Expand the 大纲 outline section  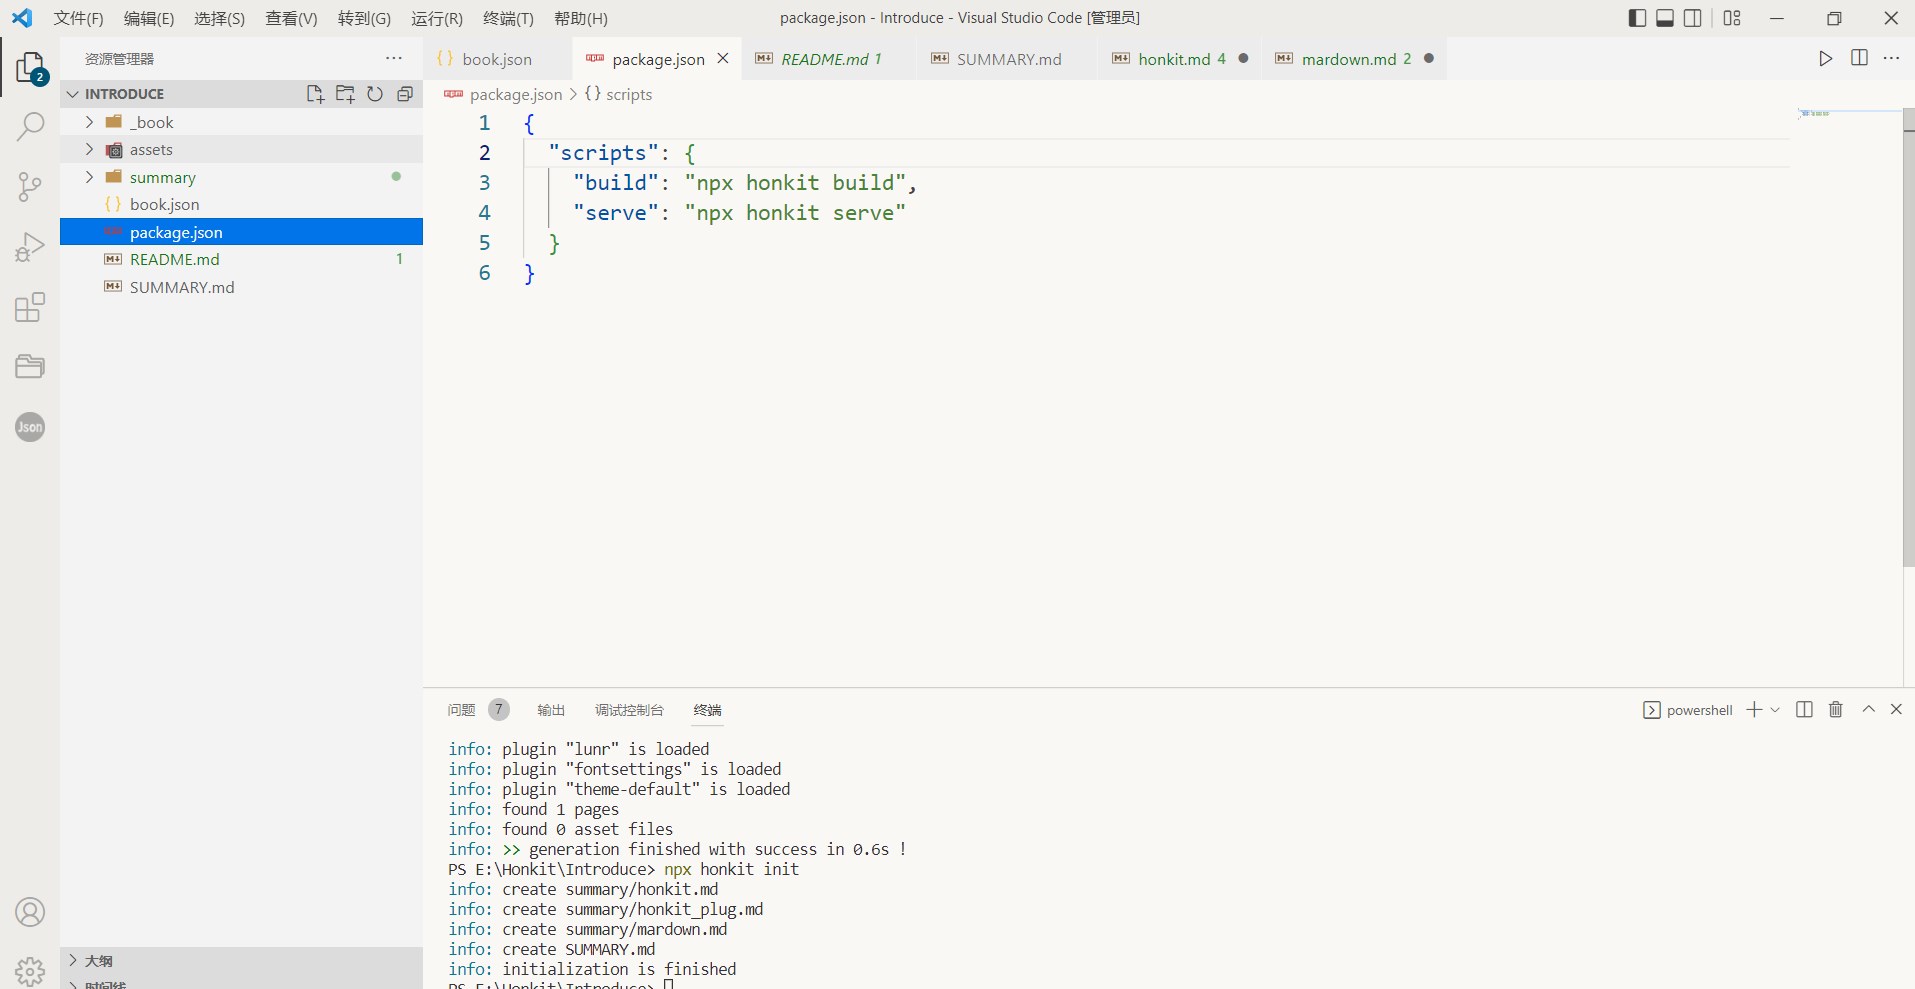pos(241,961)
